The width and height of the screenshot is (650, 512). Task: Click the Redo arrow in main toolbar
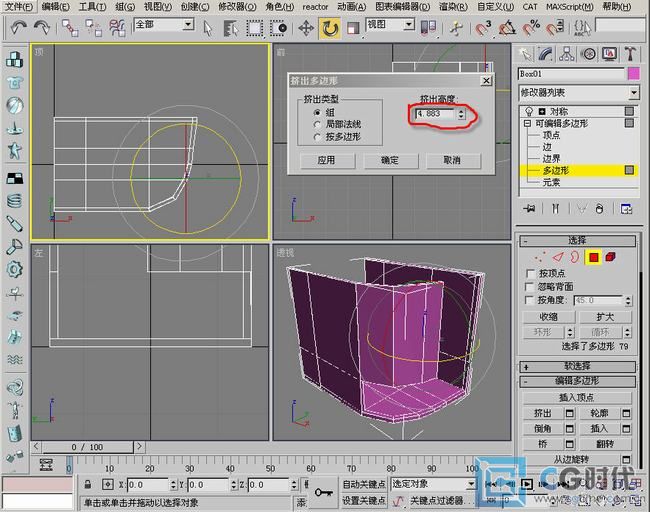(x=41, y=28)
